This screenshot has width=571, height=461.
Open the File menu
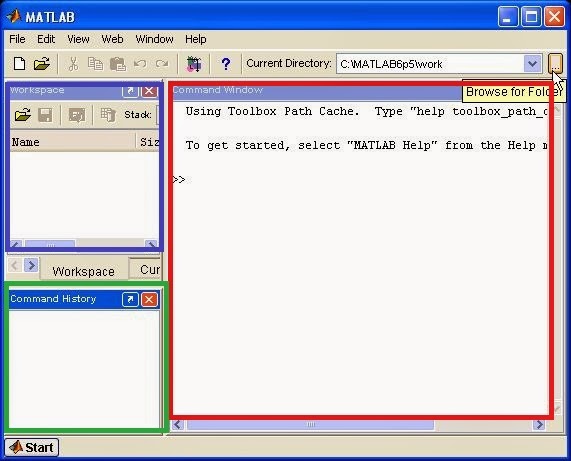point(17,39)
